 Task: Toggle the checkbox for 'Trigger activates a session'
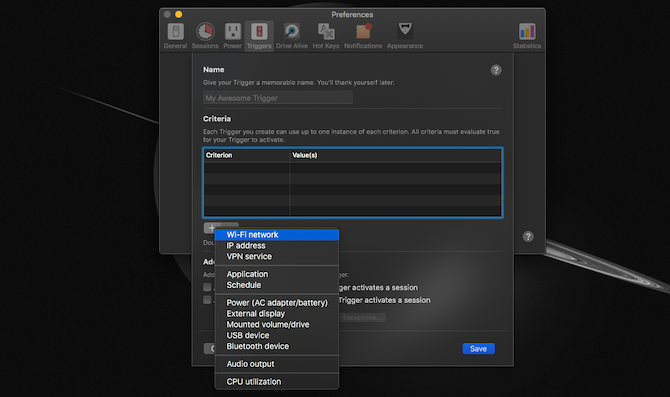point(207,300)
